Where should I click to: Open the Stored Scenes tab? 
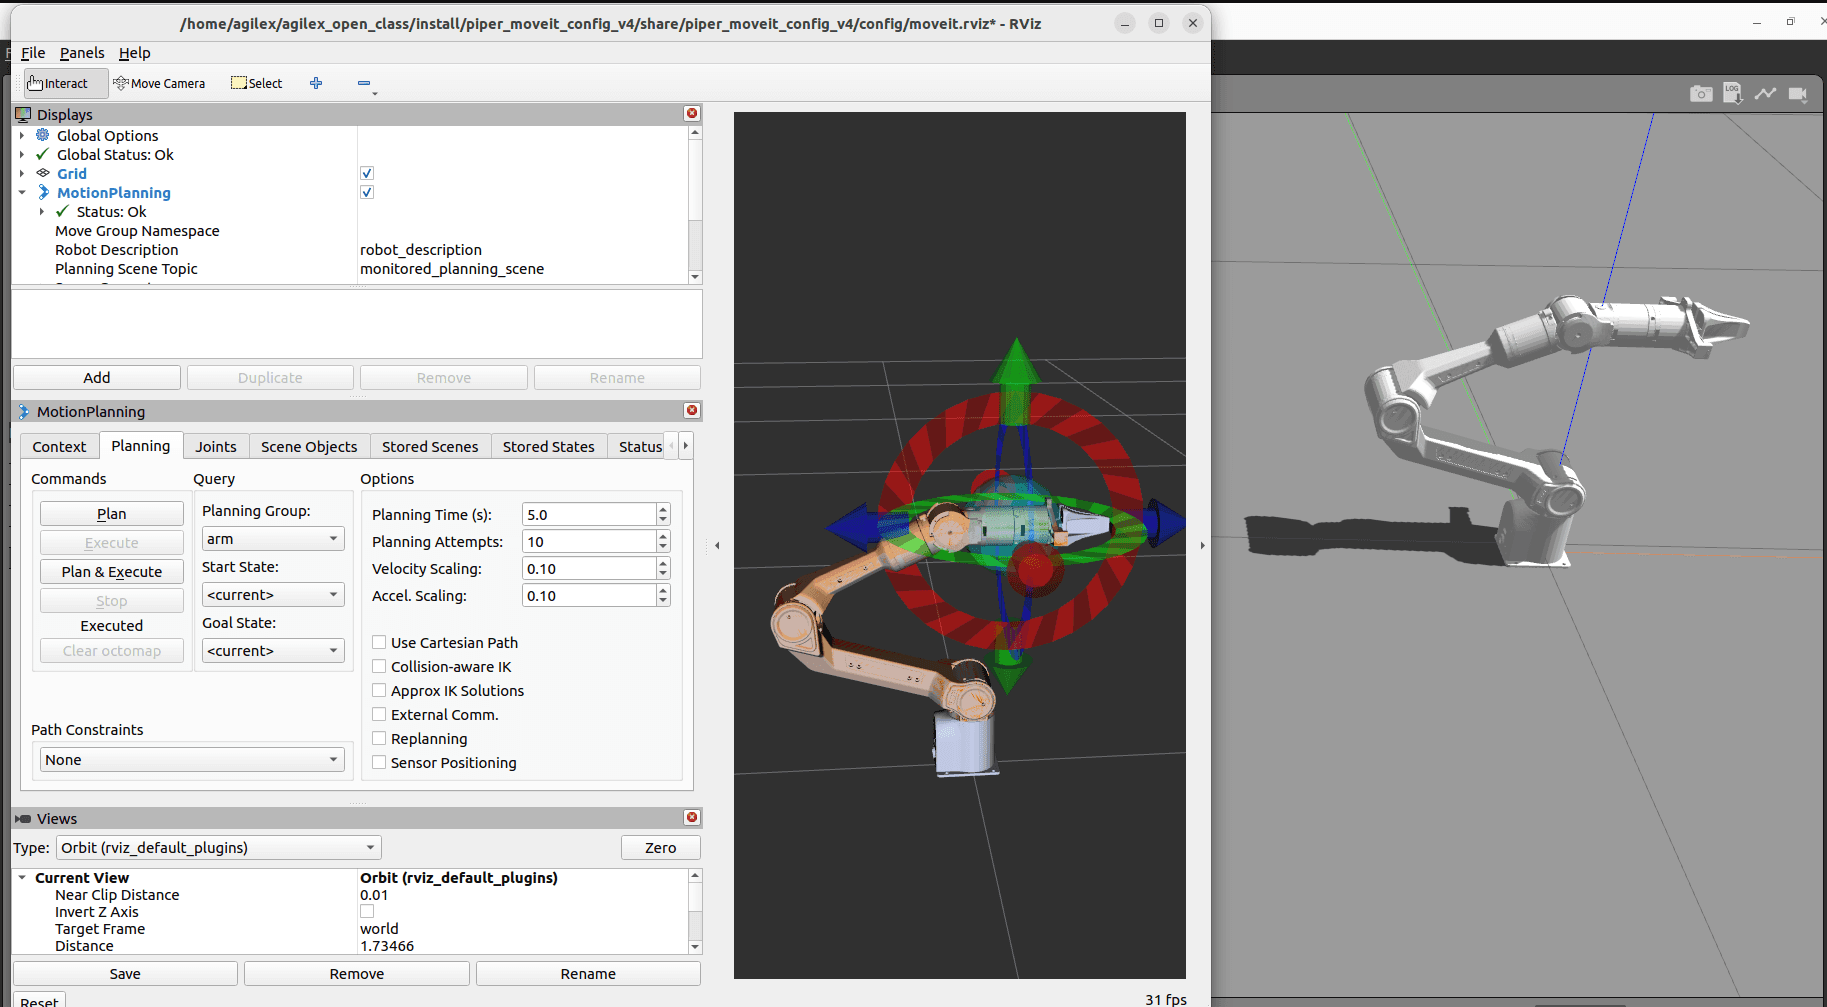pyautogui.click(x=430, y=447)
